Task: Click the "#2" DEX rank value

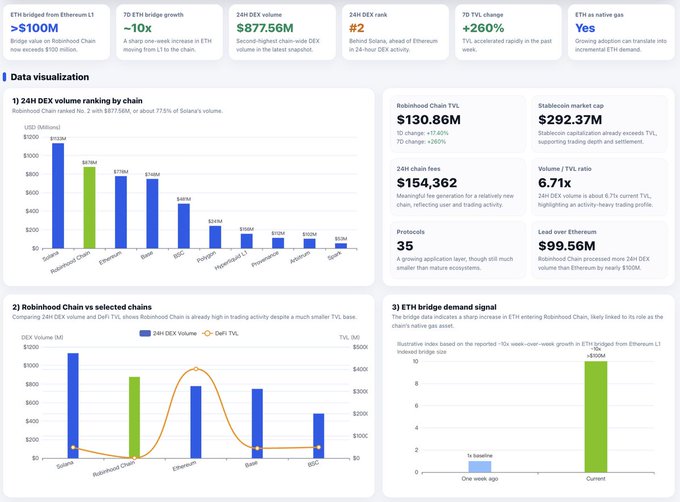Action: click(x=356, y=28)
